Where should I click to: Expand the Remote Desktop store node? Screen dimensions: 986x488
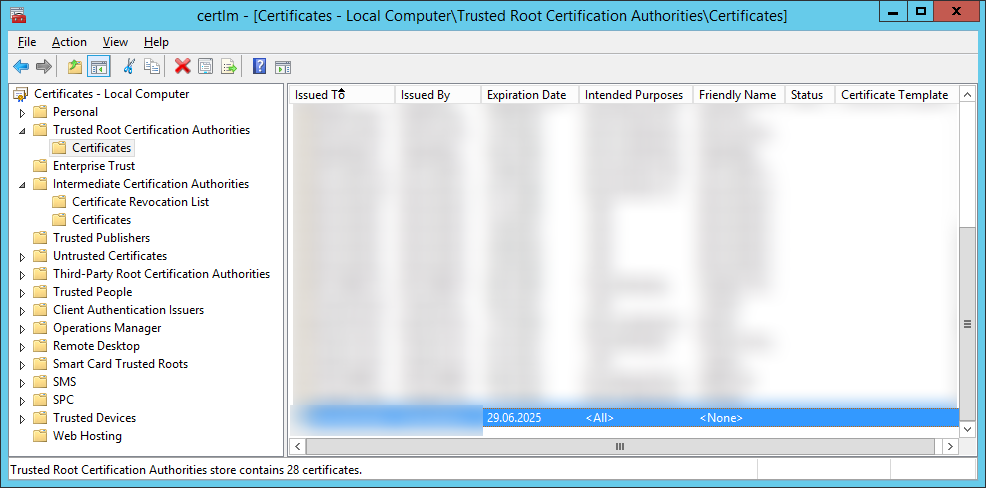pyautogui.click(x=22, y=346)
